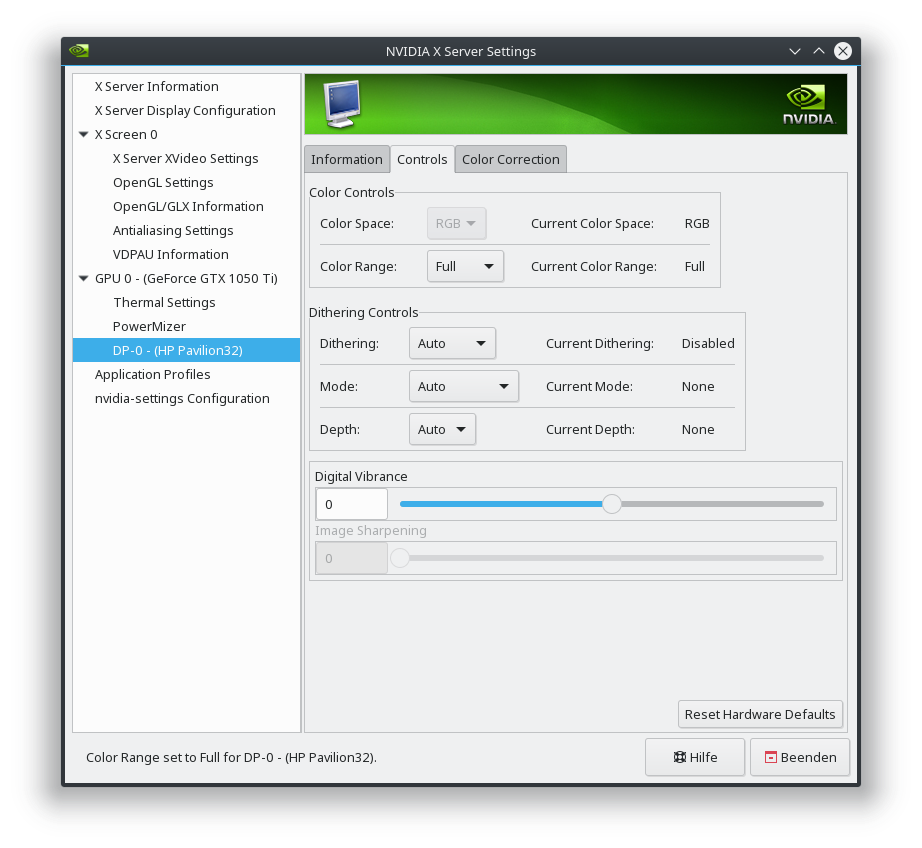922x848 pixels.
Task: Click the Dithering Controls group label
Action: click(363, 312)
